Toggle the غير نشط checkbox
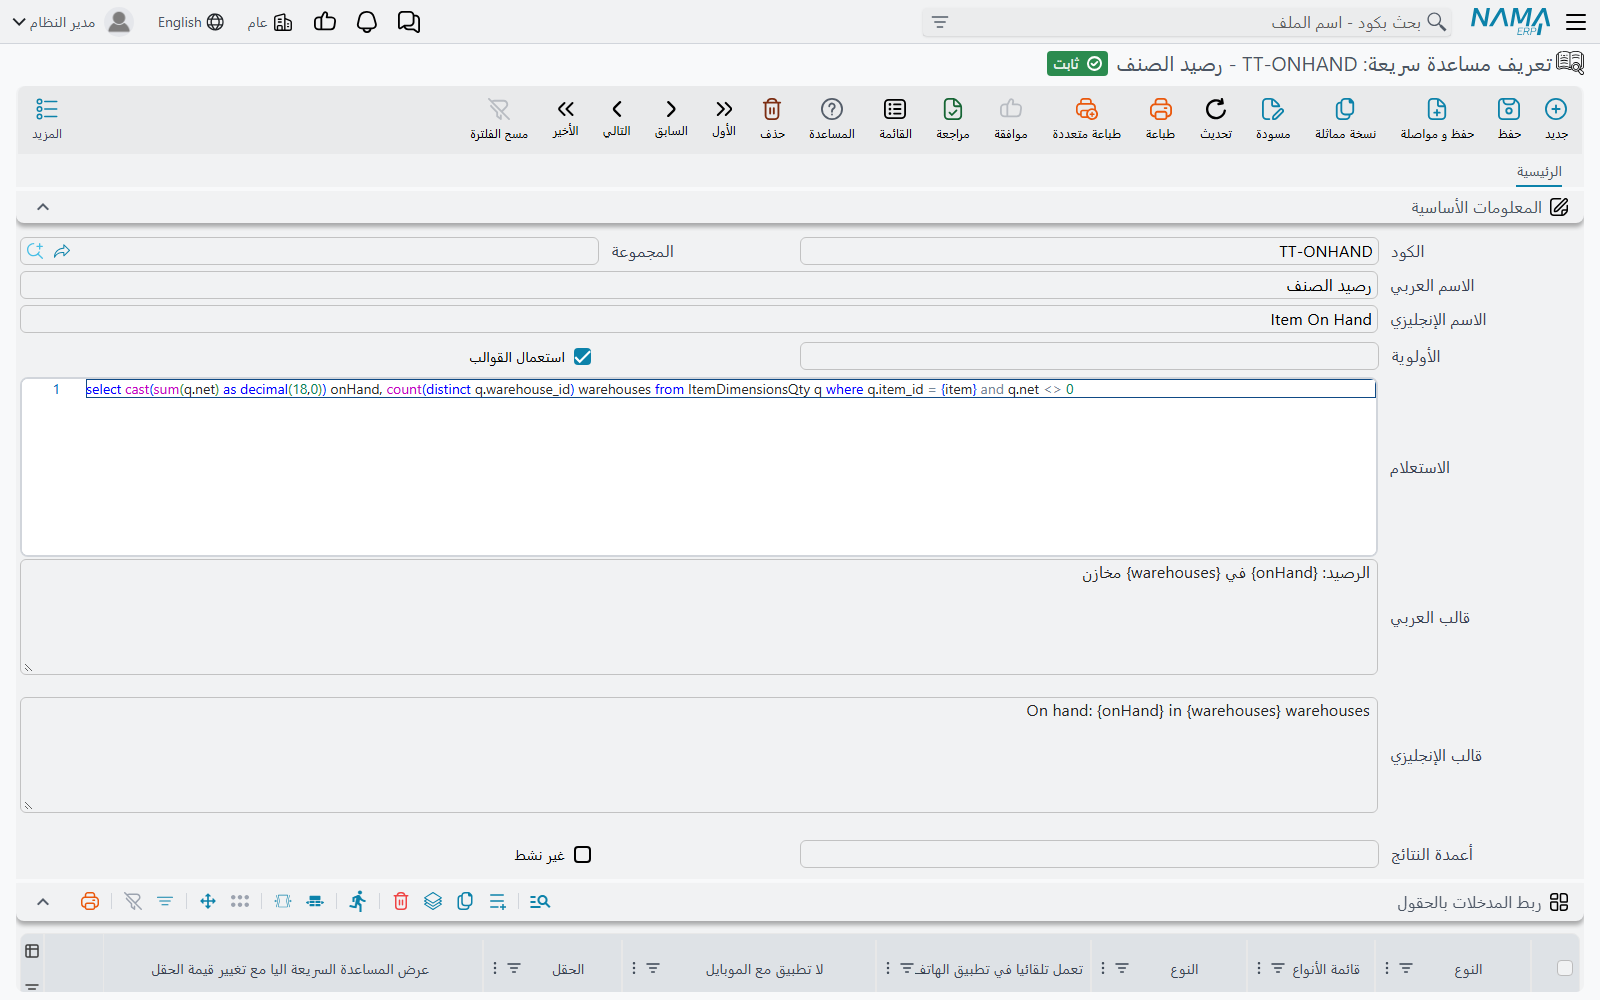1600x1000 pixels. 583,855
